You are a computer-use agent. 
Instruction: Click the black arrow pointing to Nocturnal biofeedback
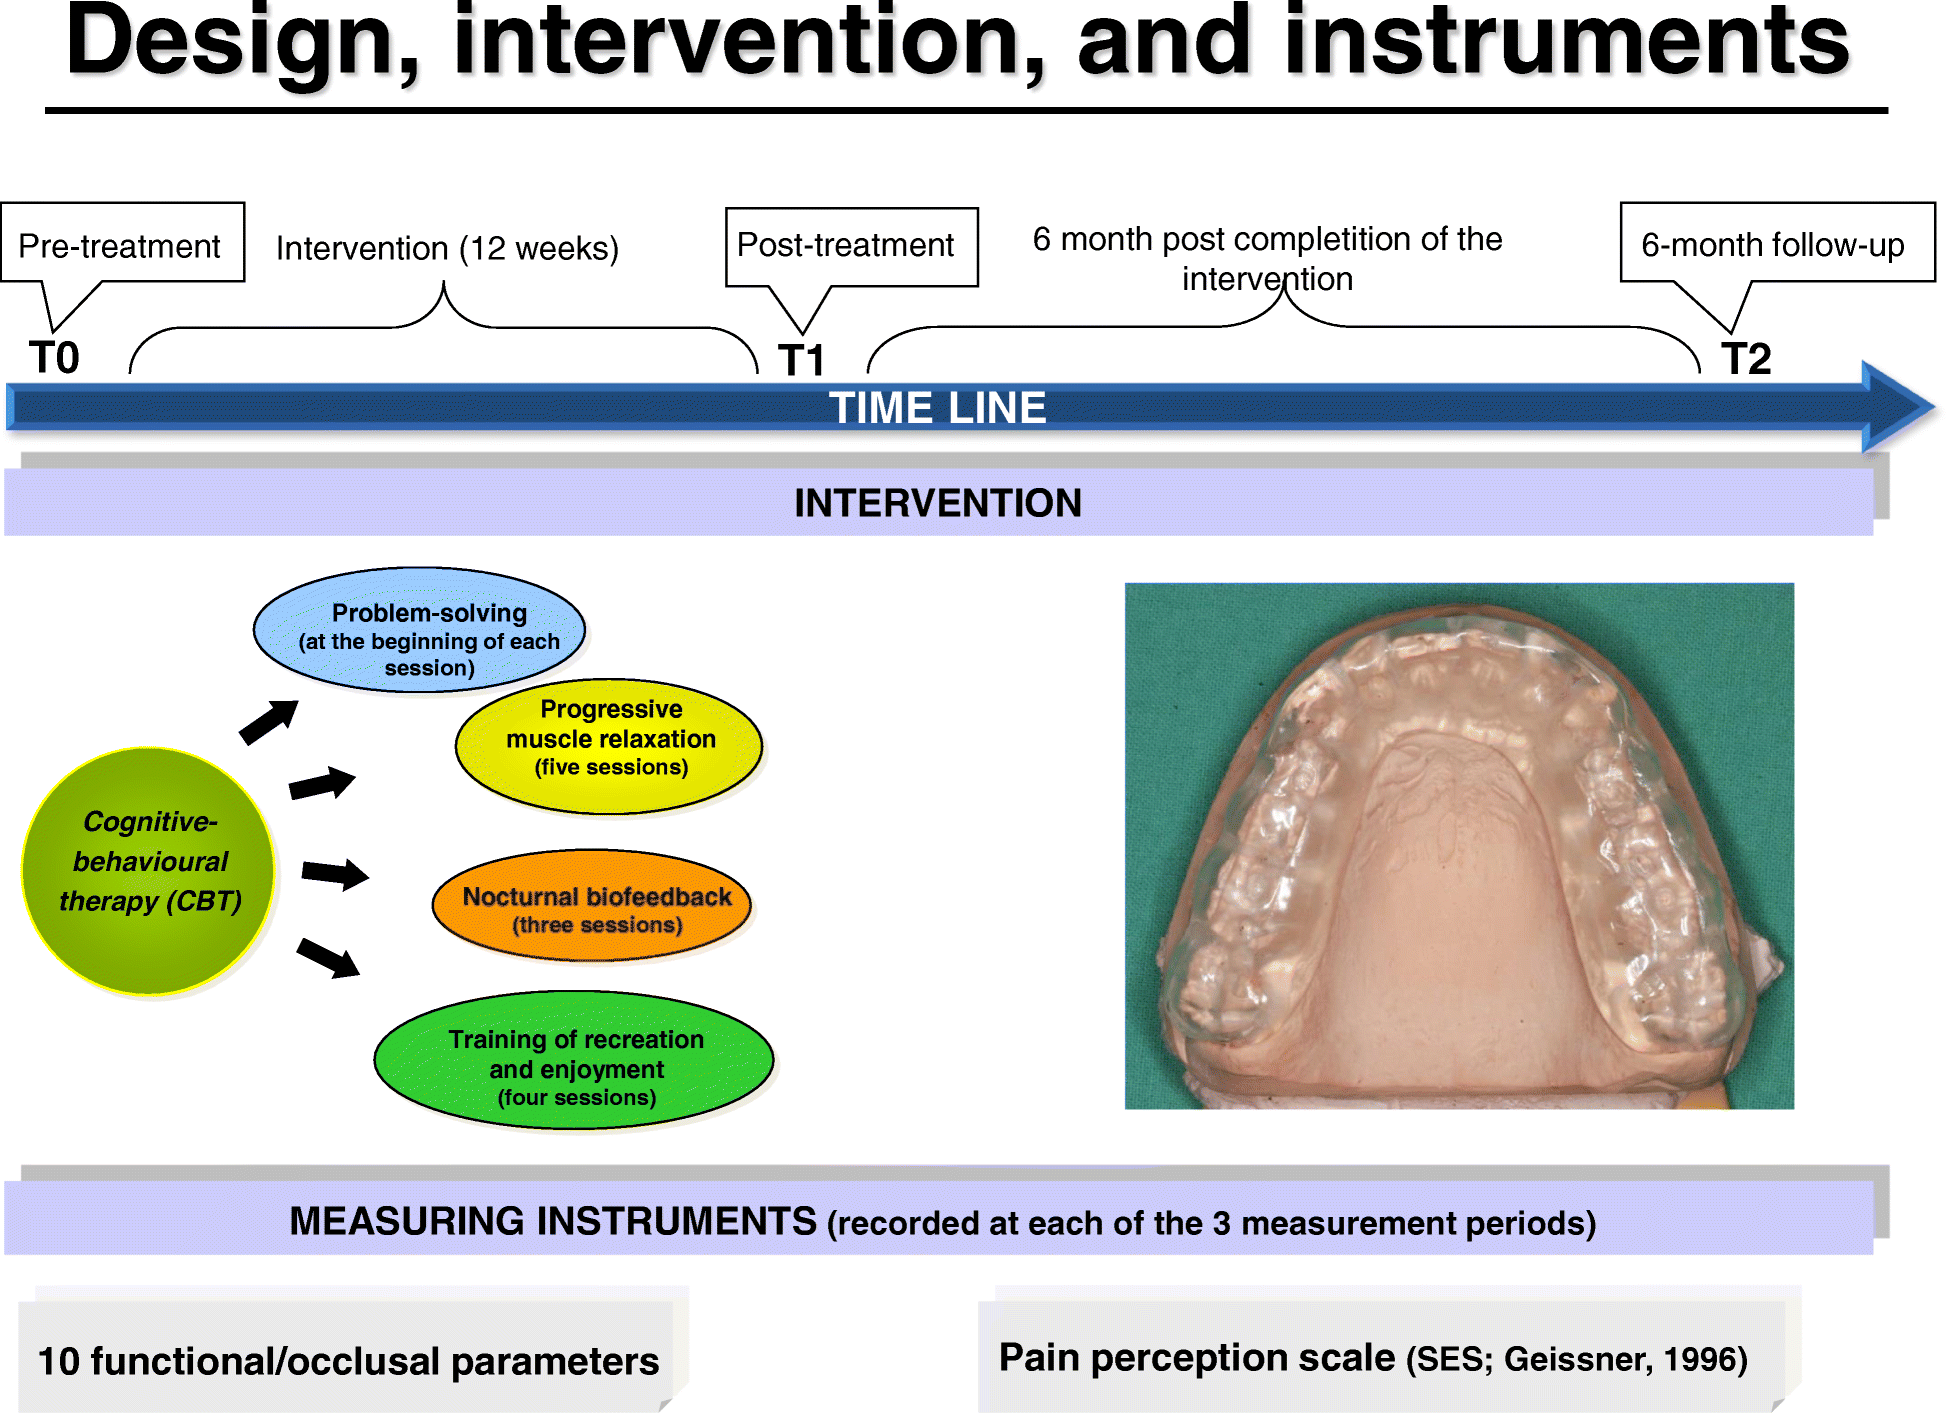(x=335, y=874)
